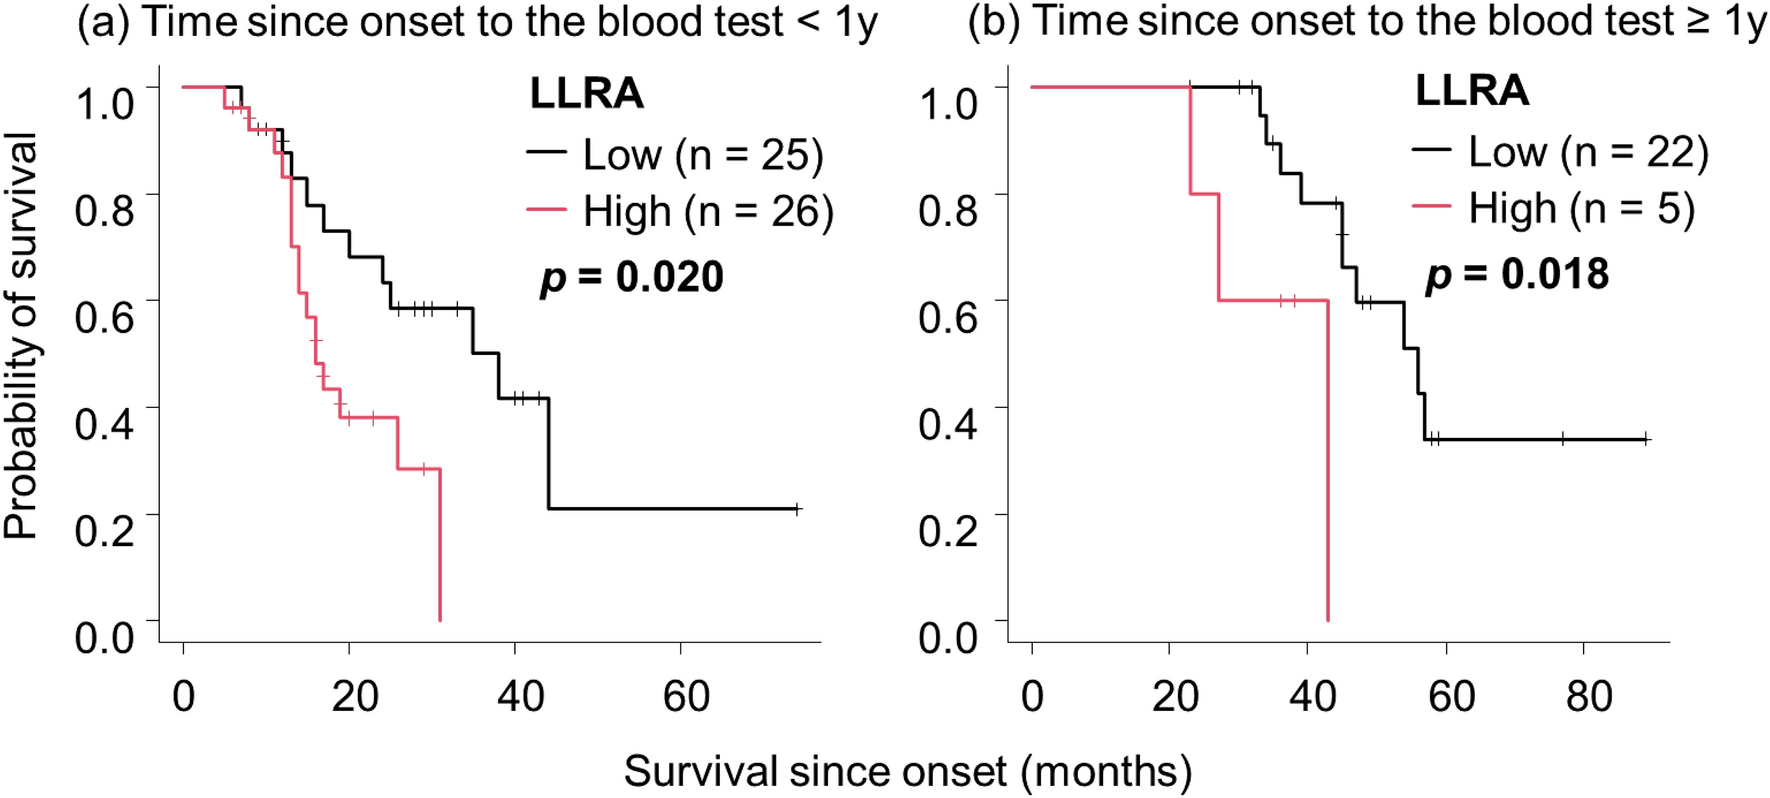This screenshot has width=1770, height=798.
Task: Click the panel (b) title text
Action: point(1366,23)
